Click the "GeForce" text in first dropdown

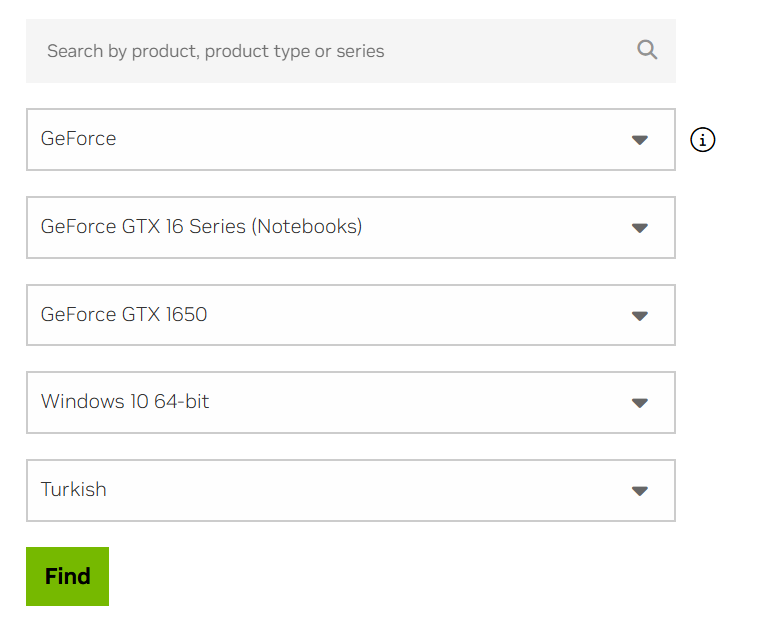(x=78, y=139)
